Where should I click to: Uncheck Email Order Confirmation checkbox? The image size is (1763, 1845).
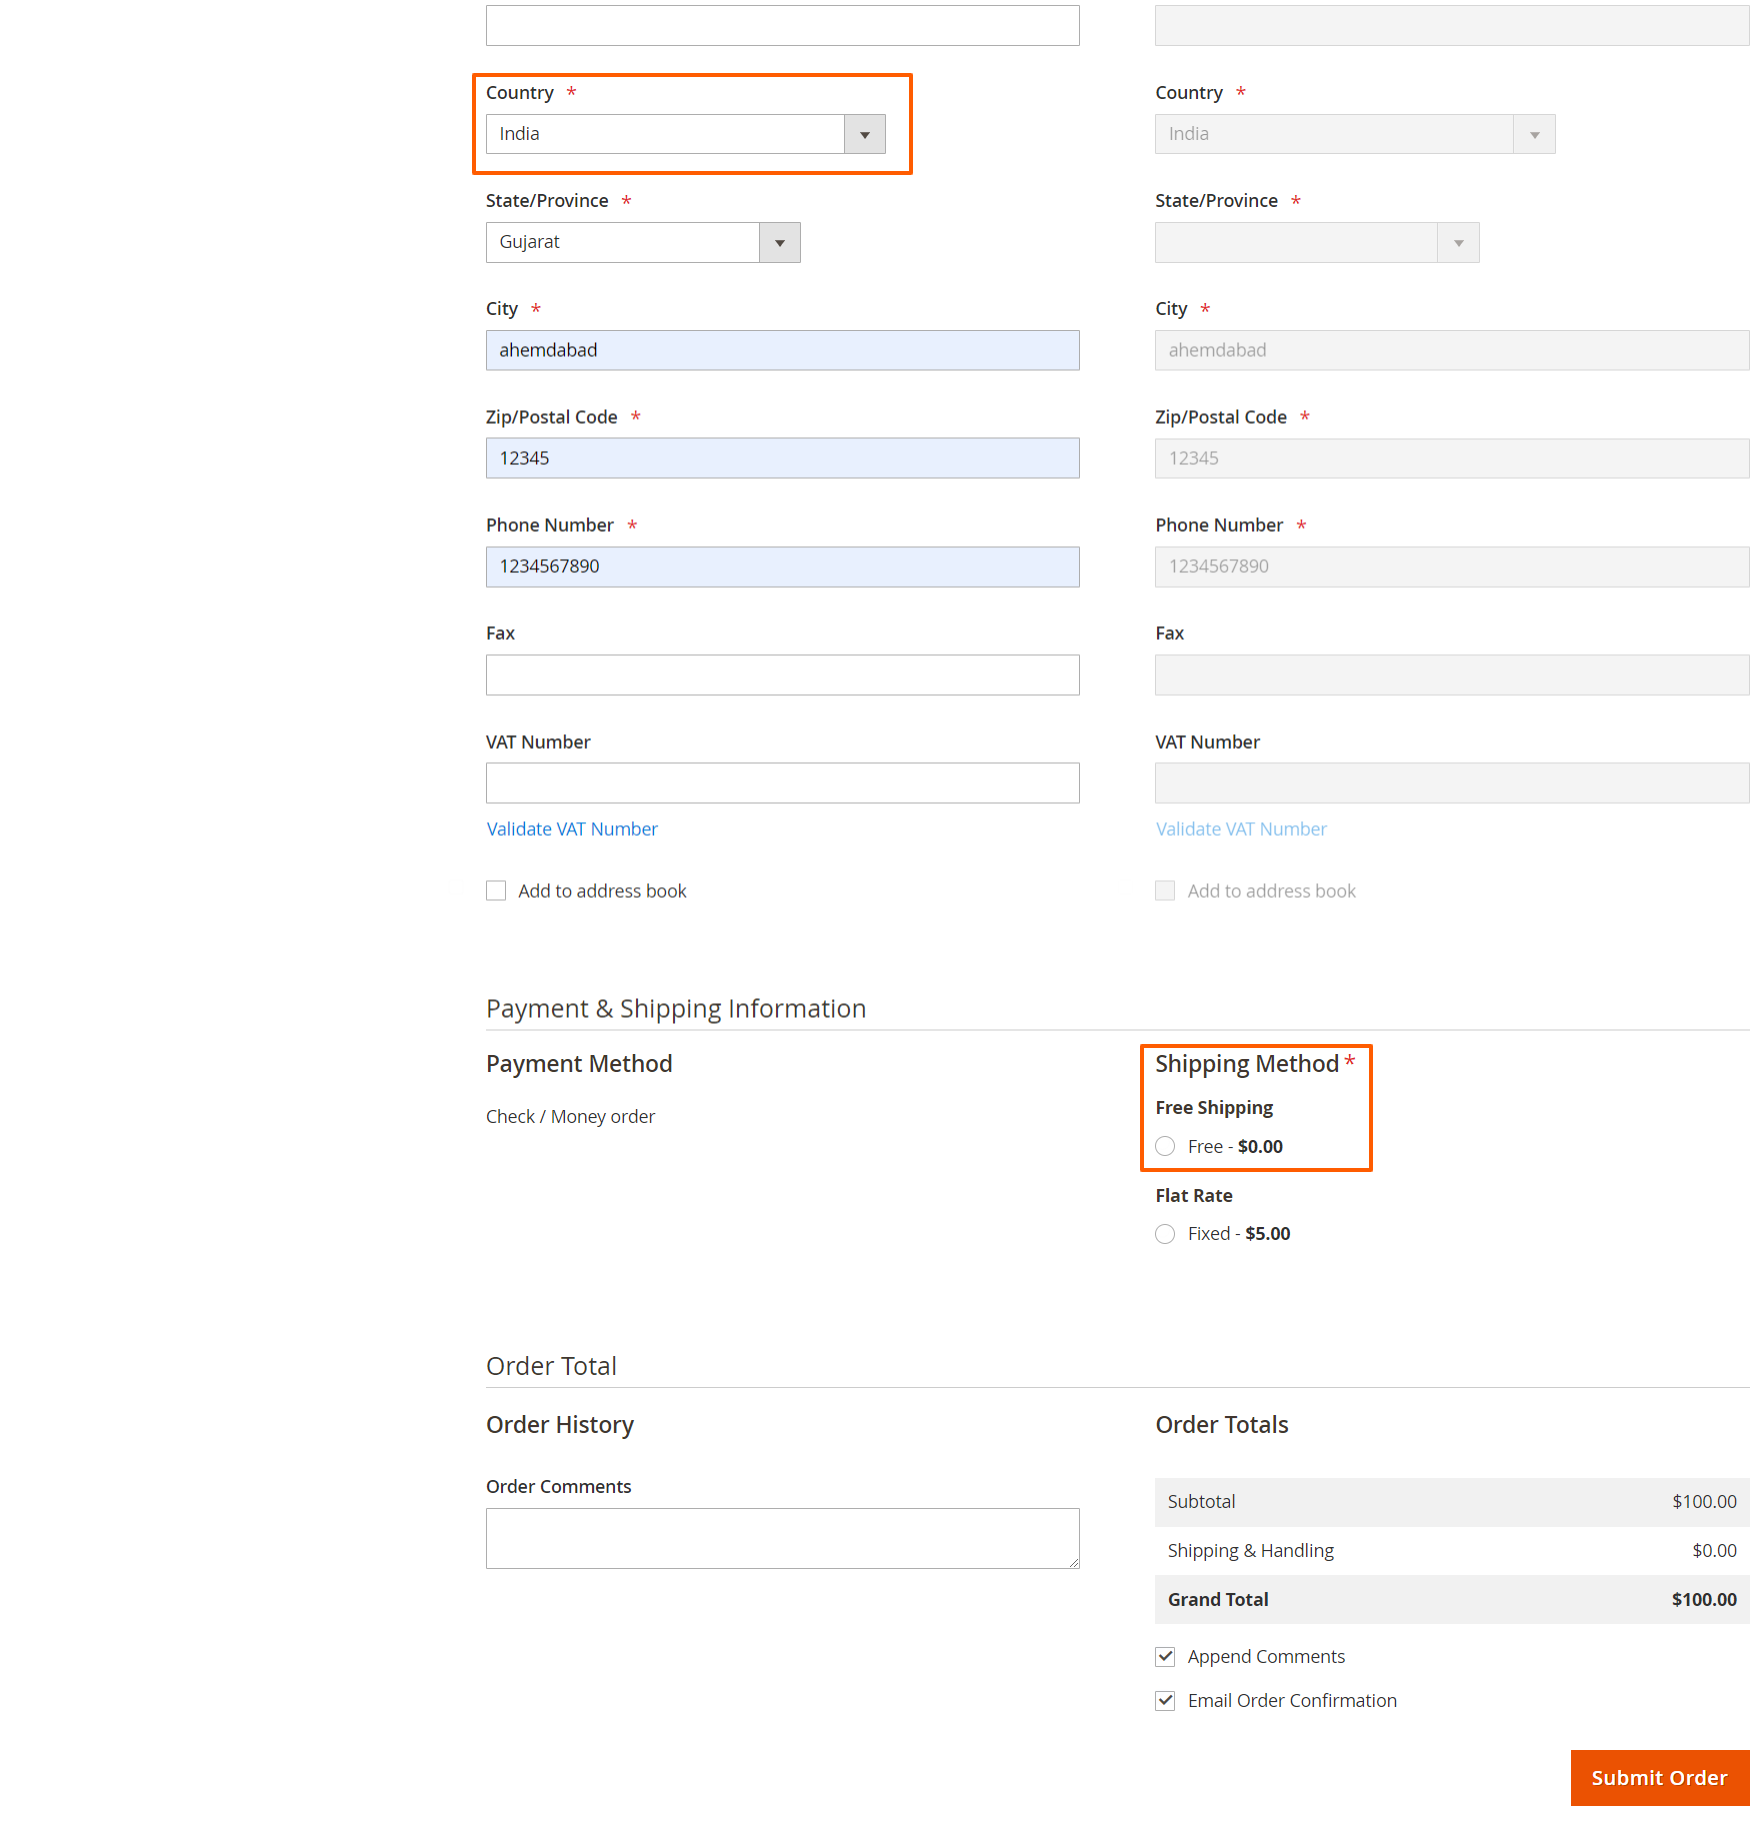click(x=1165, y=1701)
